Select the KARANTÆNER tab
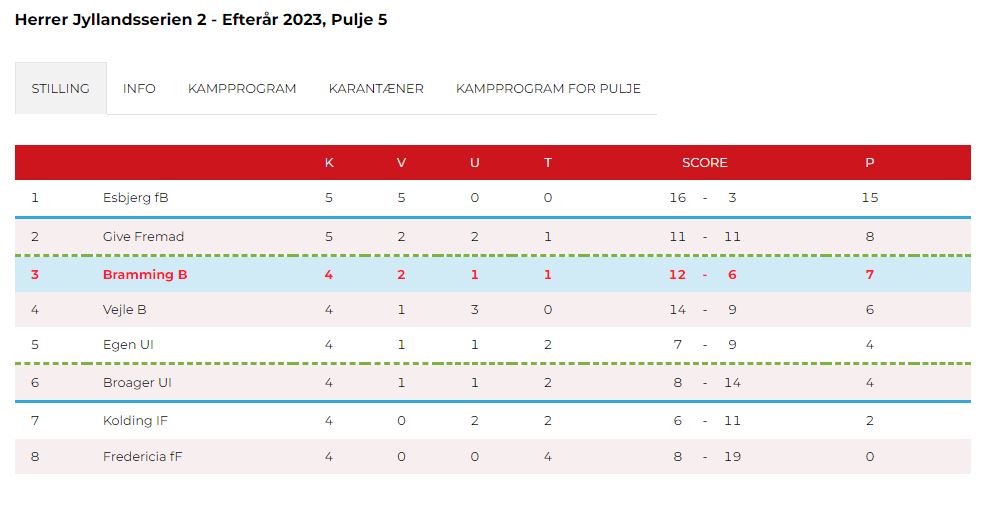Viewport: 990px width, 508px height. [376, 88]
